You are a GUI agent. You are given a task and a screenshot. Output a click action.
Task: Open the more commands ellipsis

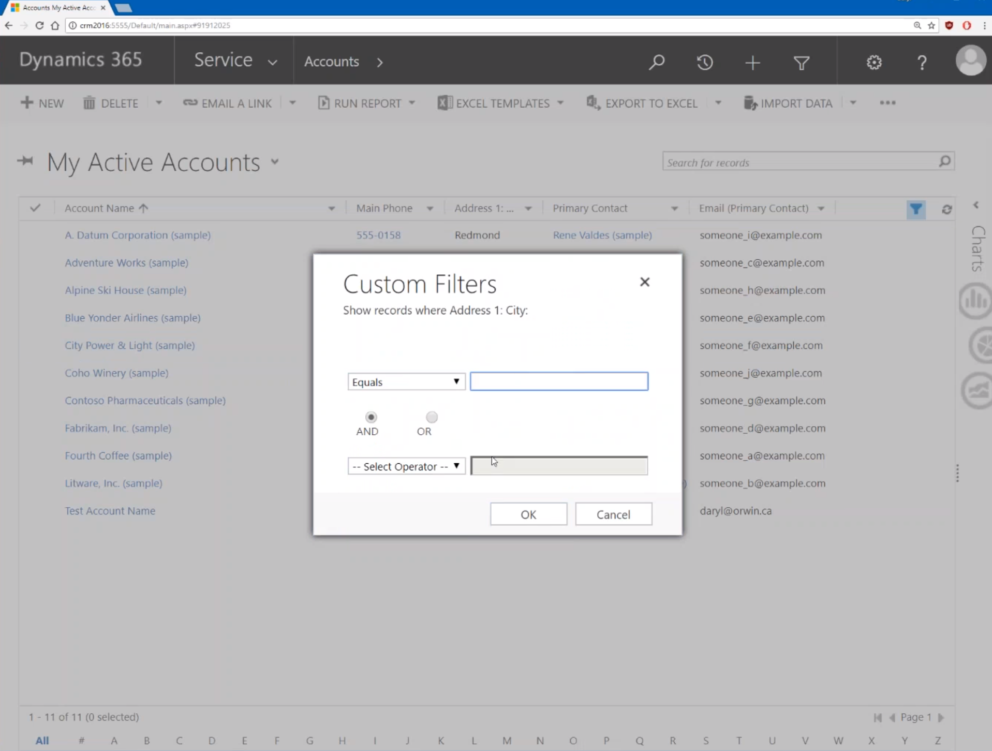click(888, 102)
